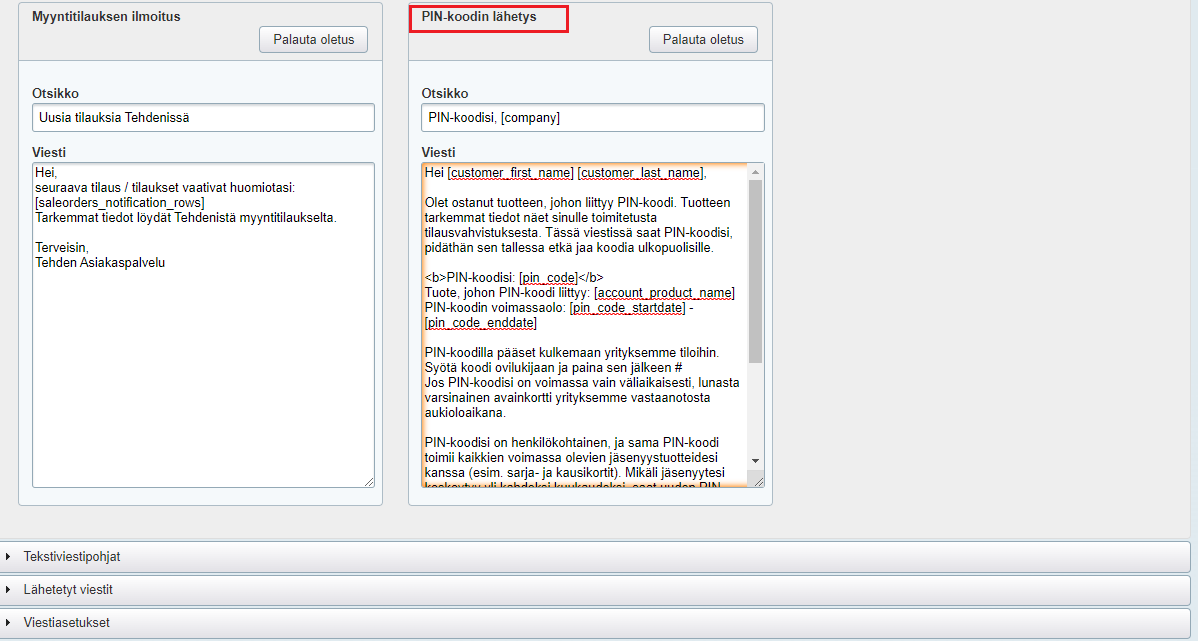Reset Myyntitilauksen ilmoitus with Palauta oletus
The height and width of the screenshot is (641, 1198).
tap(313, 40)
